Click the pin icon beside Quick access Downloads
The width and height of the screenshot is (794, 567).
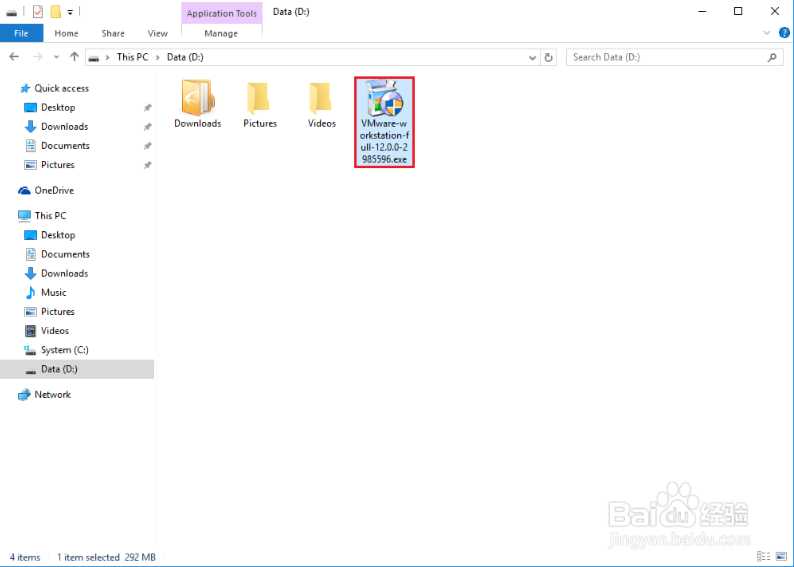(x=147, y=127)
